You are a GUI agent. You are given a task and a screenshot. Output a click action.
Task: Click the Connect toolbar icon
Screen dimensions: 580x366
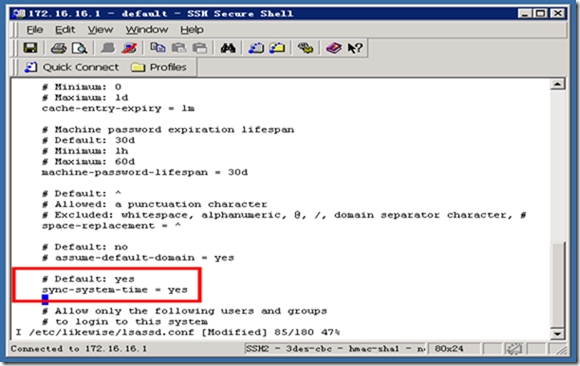[108, 48]
